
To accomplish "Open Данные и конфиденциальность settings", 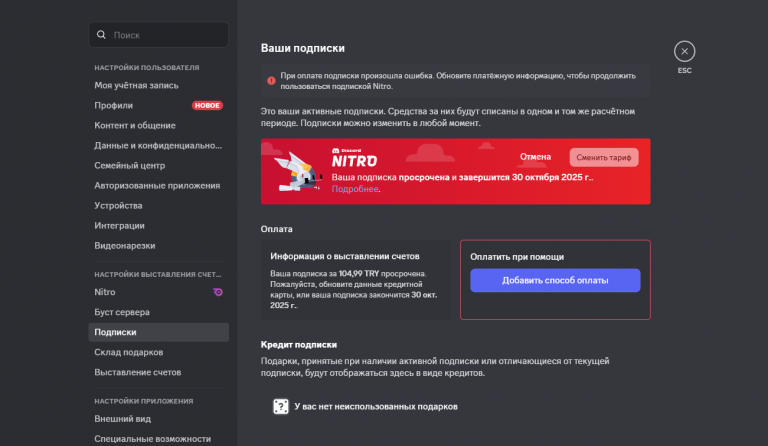I will pyautogui.click(x=158, y=145).
